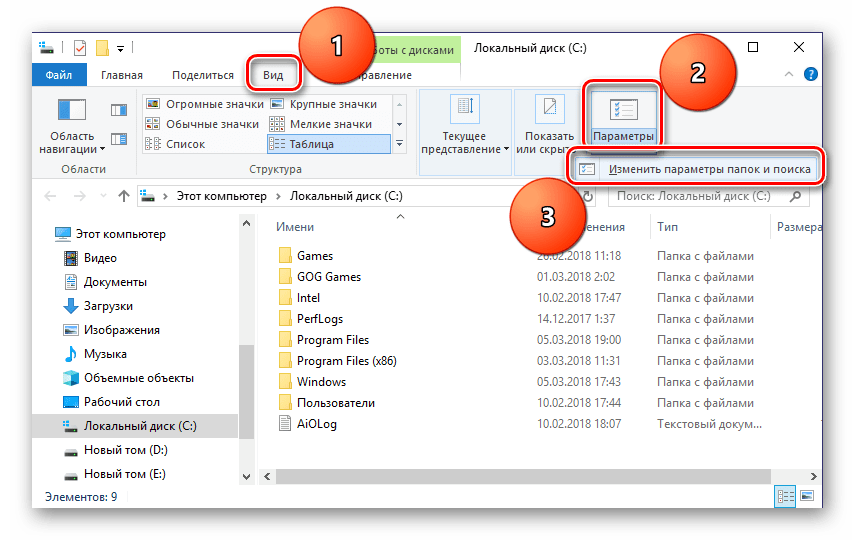This screenshot has width=855, height=540.
Task: Toggle the preview pane icon
Action: [119, 110]
